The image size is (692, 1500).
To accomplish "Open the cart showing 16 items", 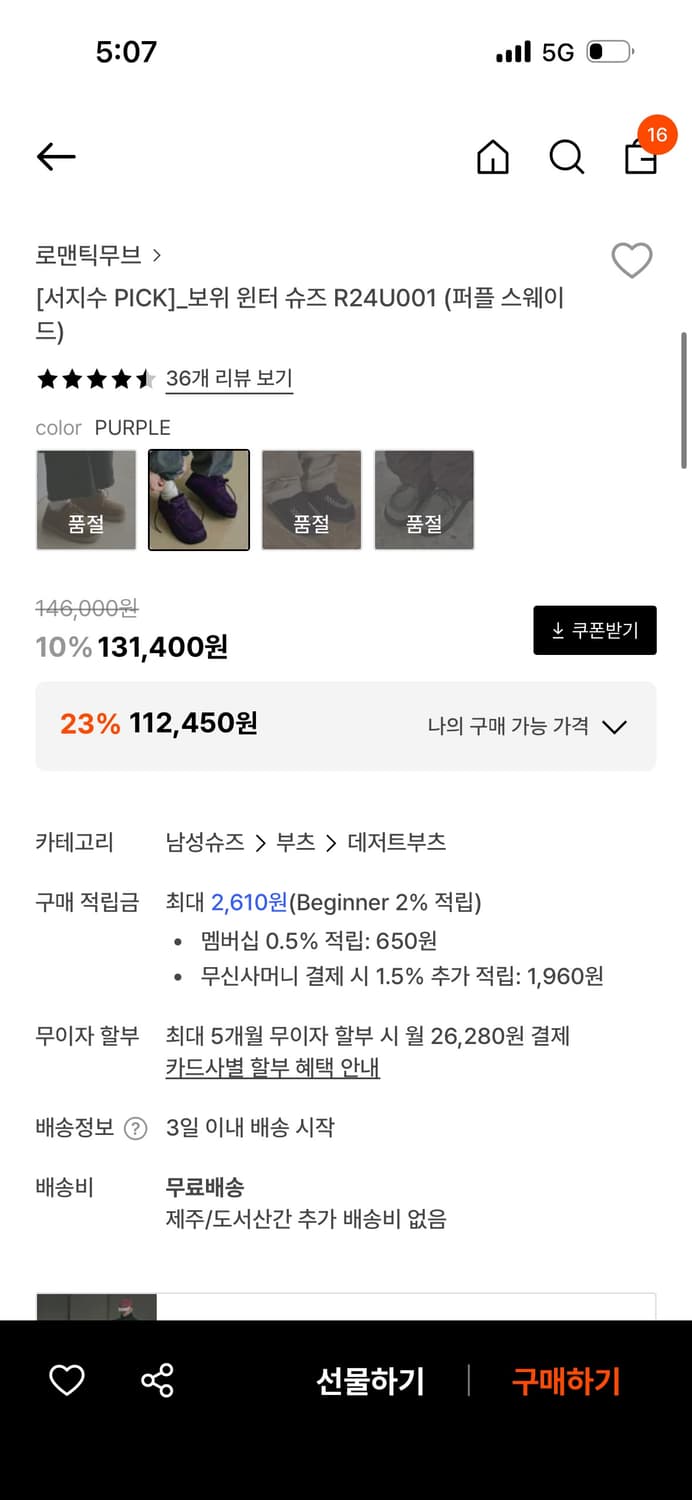I will [640, 157].
